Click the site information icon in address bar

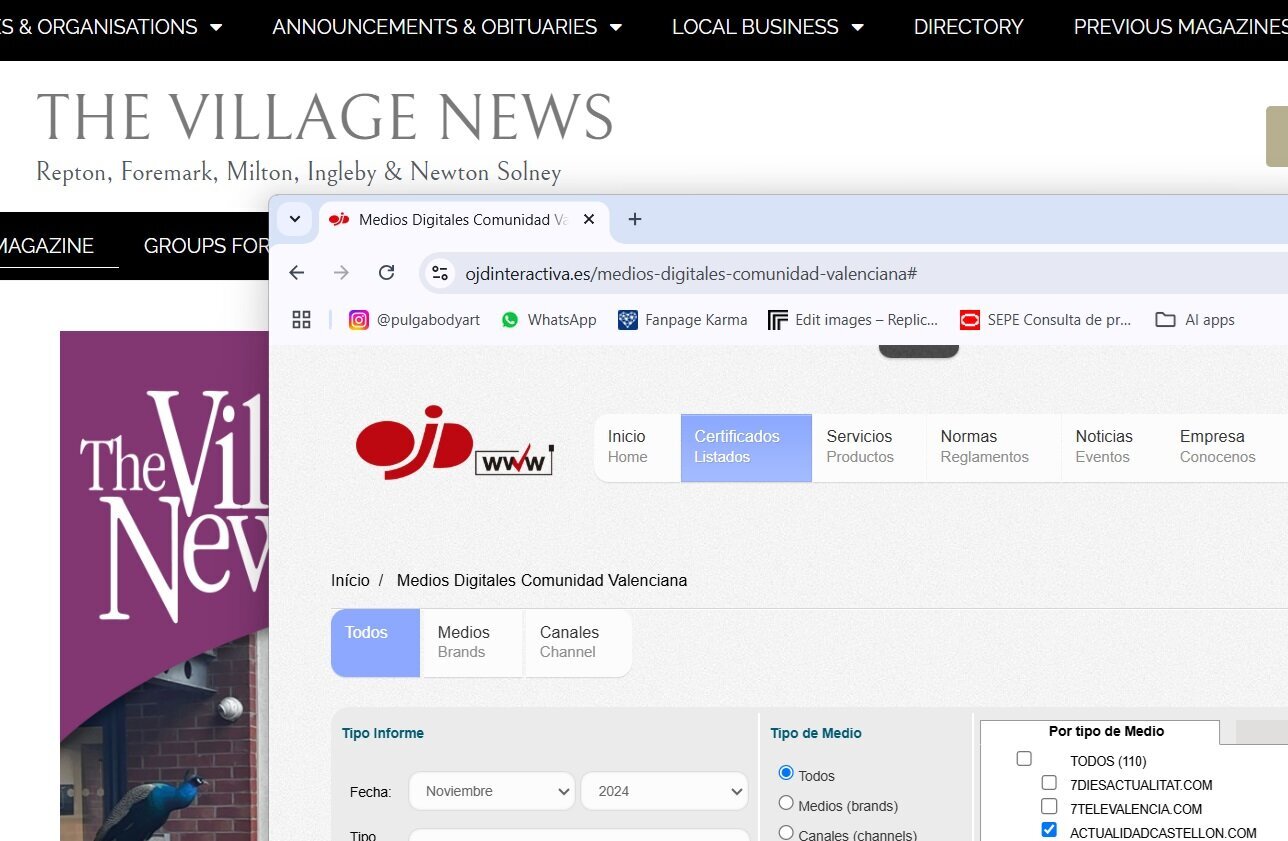(440, 273)
